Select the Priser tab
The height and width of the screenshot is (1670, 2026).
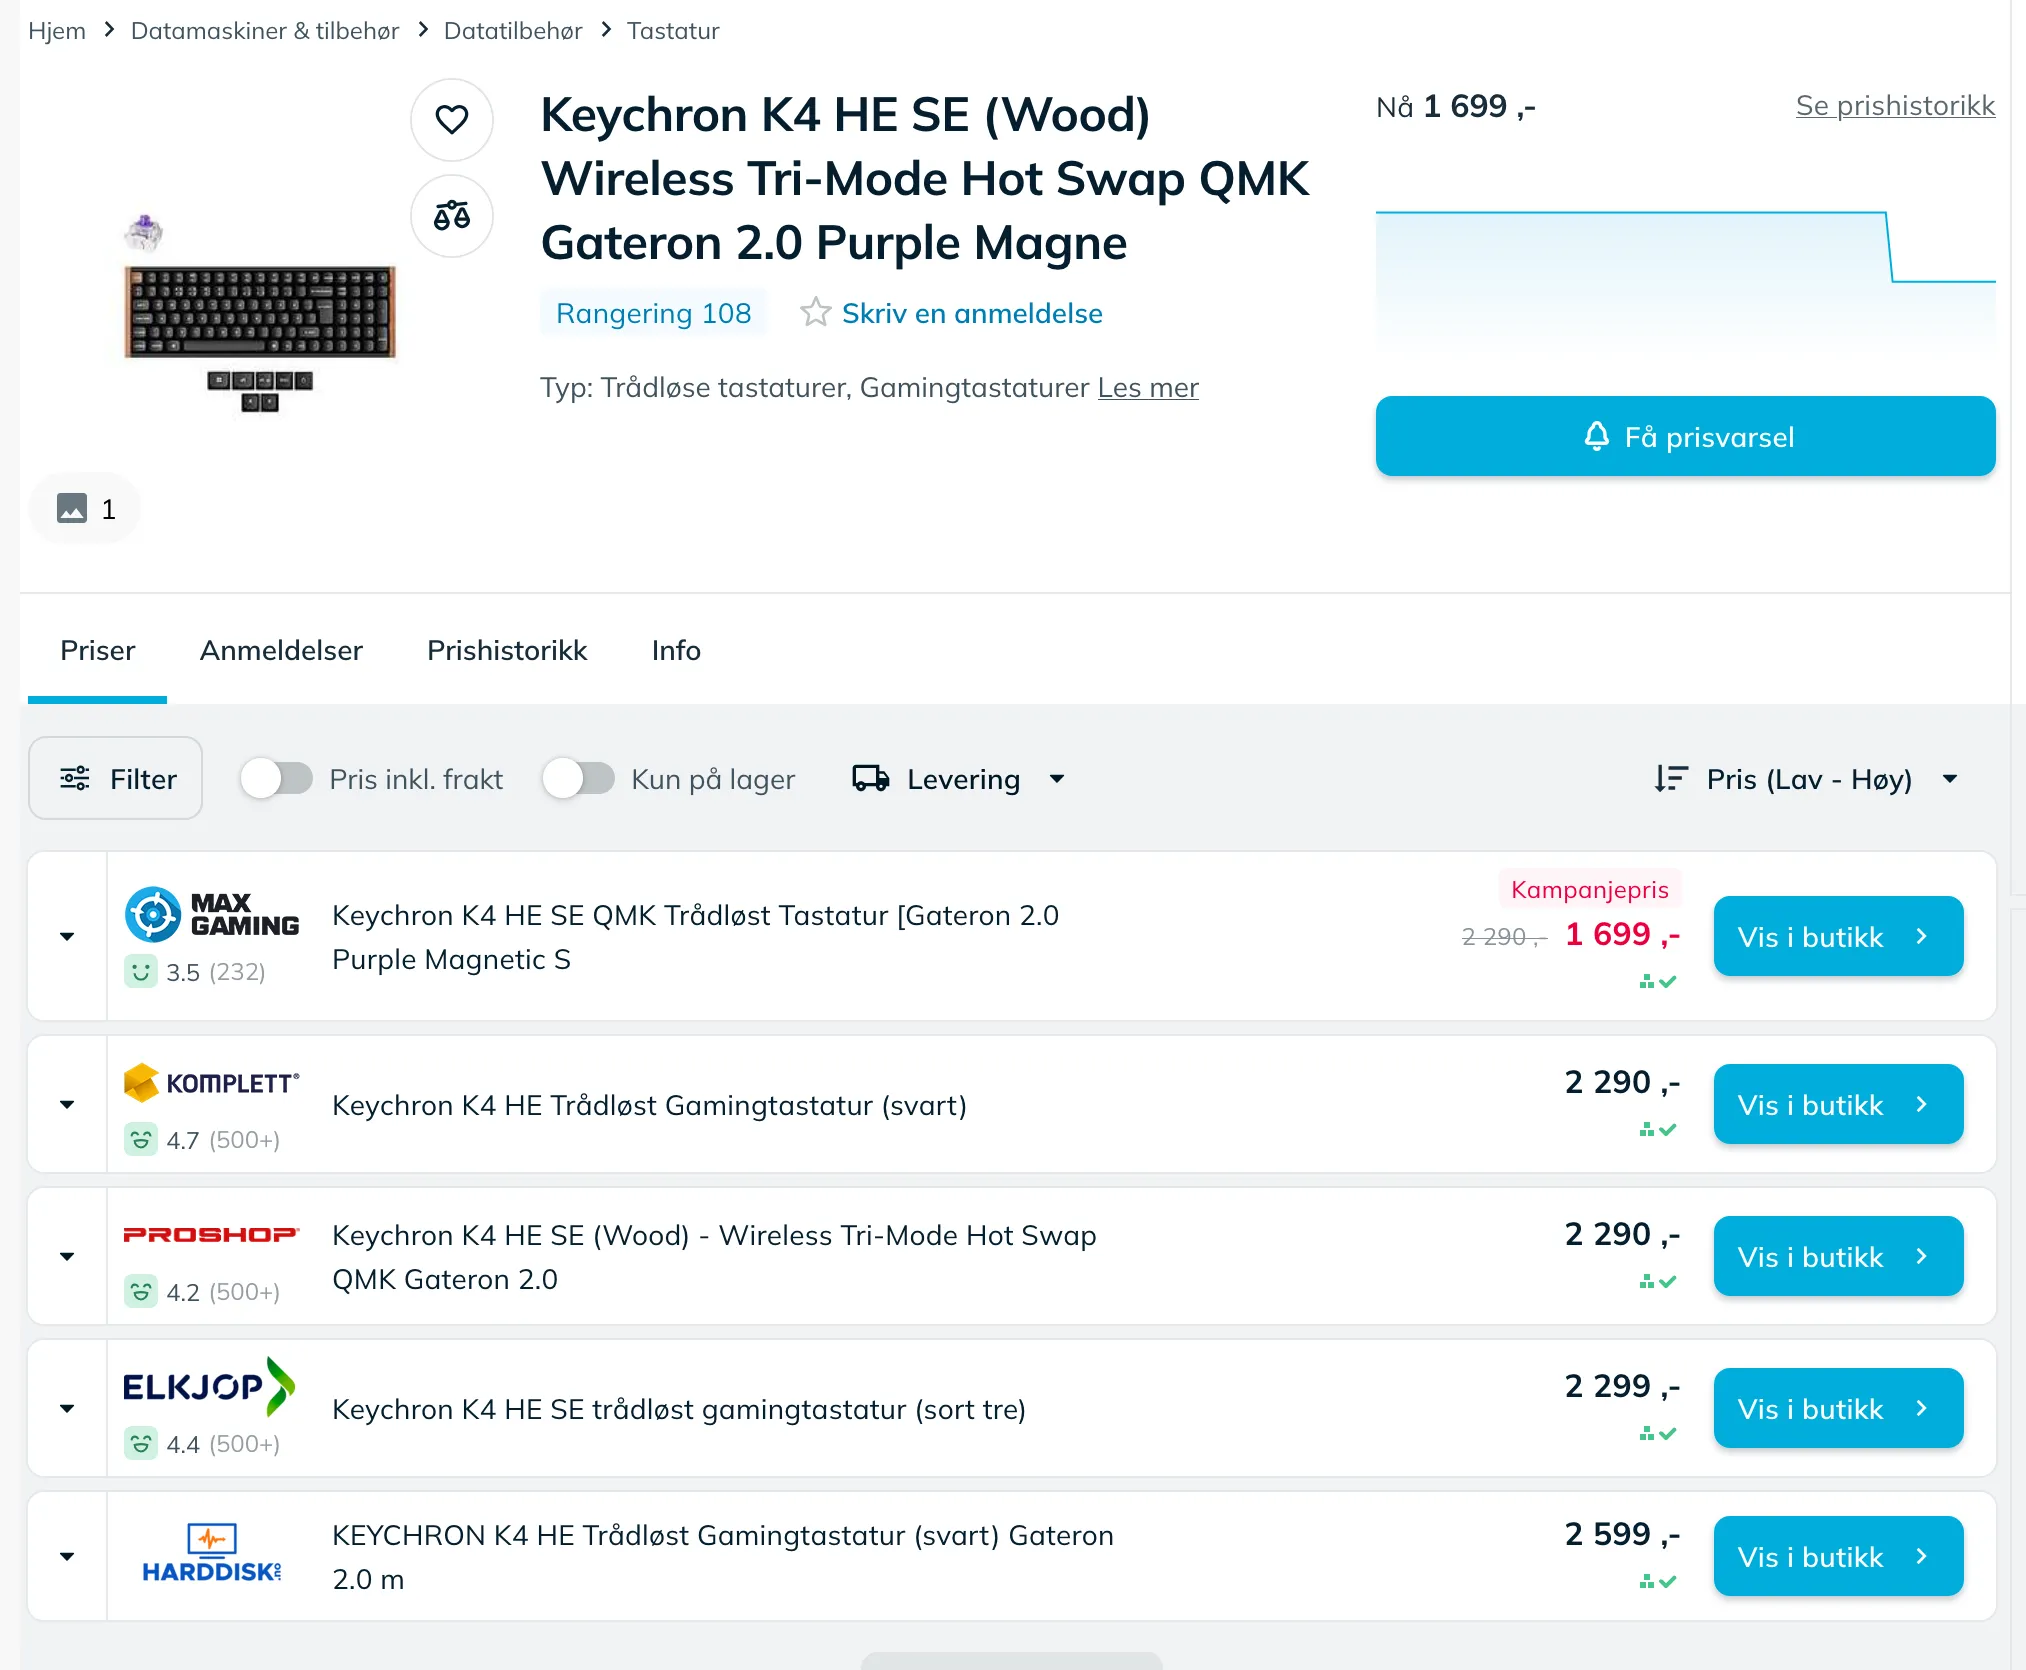point(97,651)
